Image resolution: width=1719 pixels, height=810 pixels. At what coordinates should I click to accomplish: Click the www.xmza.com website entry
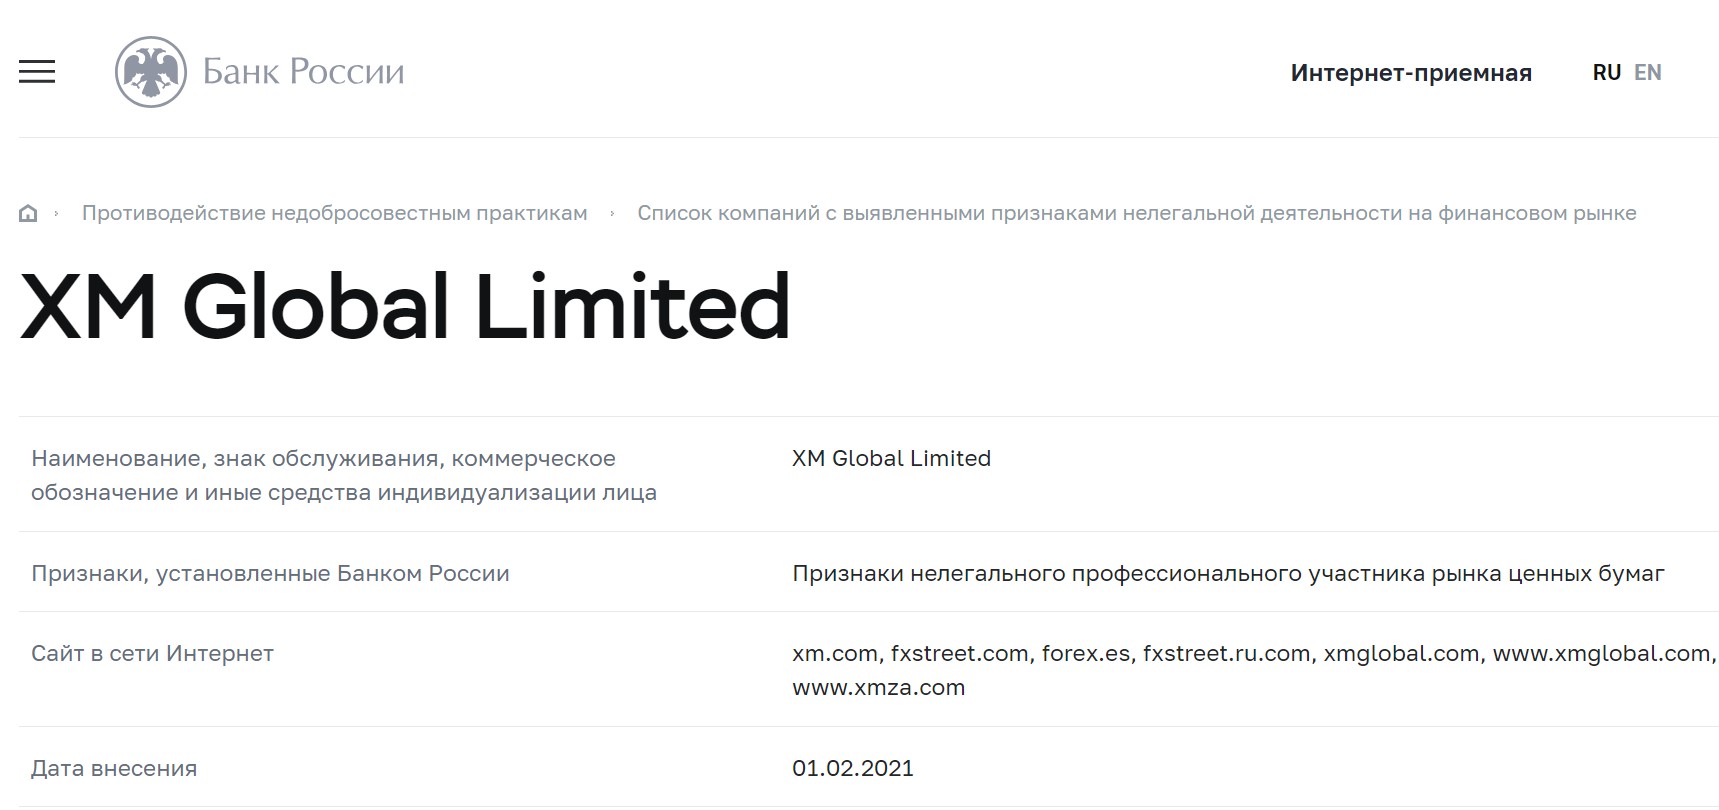tap(878, 687)
